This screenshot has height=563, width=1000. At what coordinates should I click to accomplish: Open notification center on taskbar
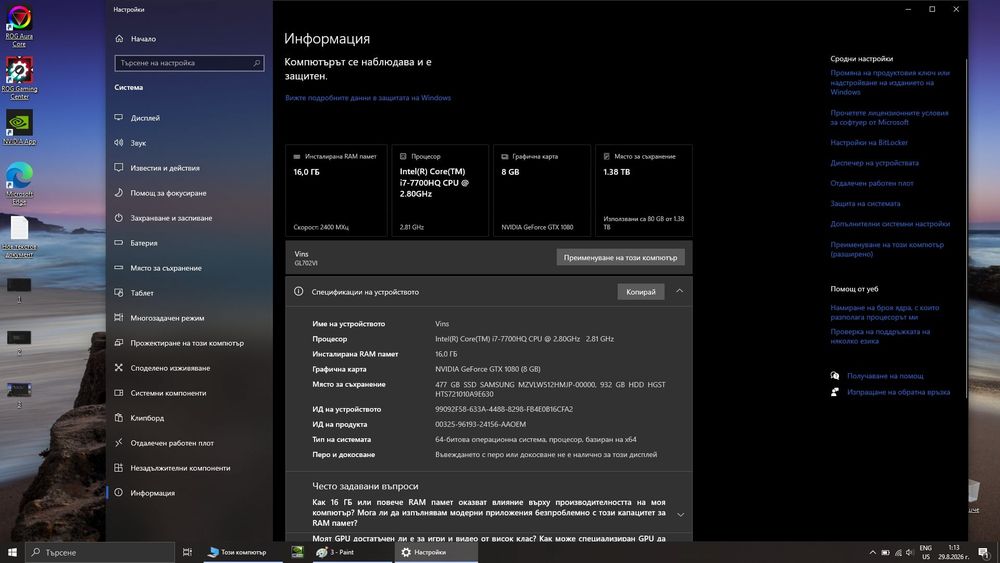[x=984, y=553]
